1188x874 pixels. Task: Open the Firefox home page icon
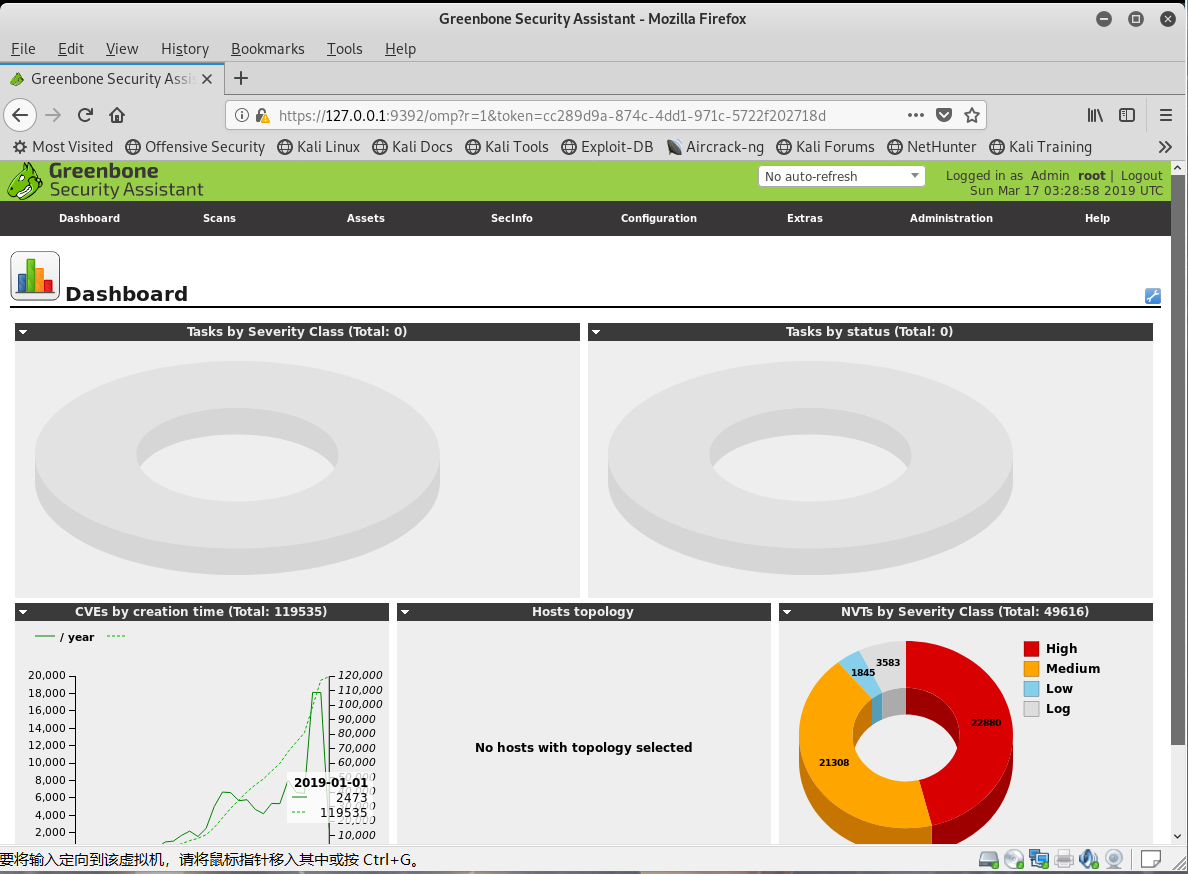[x=117, y=115]
